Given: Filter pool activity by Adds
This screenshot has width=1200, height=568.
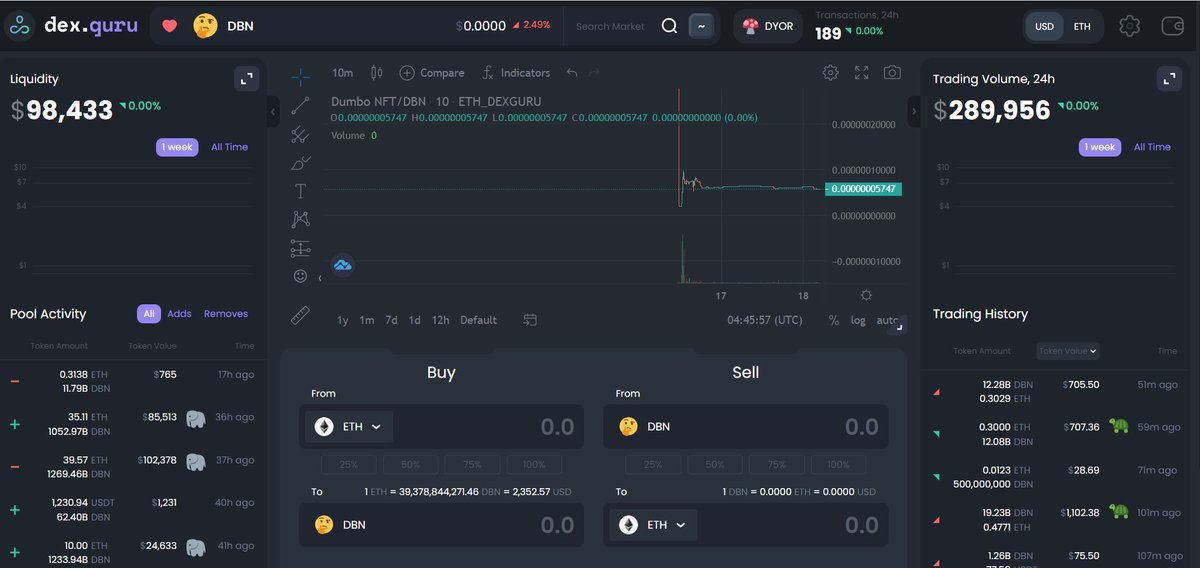Looking at the screenshot, I should click(179, 314).
